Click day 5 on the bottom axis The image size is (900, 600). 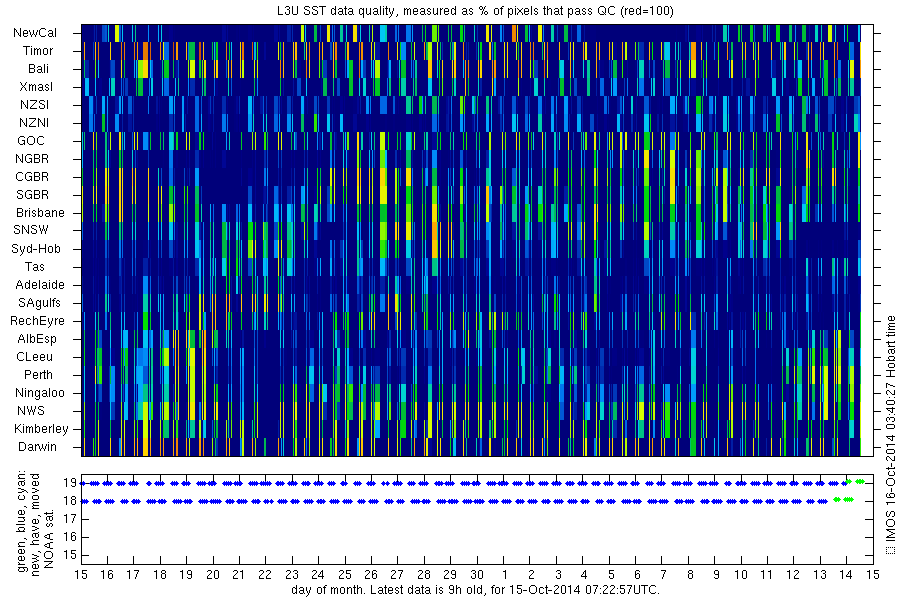point(611,575)
